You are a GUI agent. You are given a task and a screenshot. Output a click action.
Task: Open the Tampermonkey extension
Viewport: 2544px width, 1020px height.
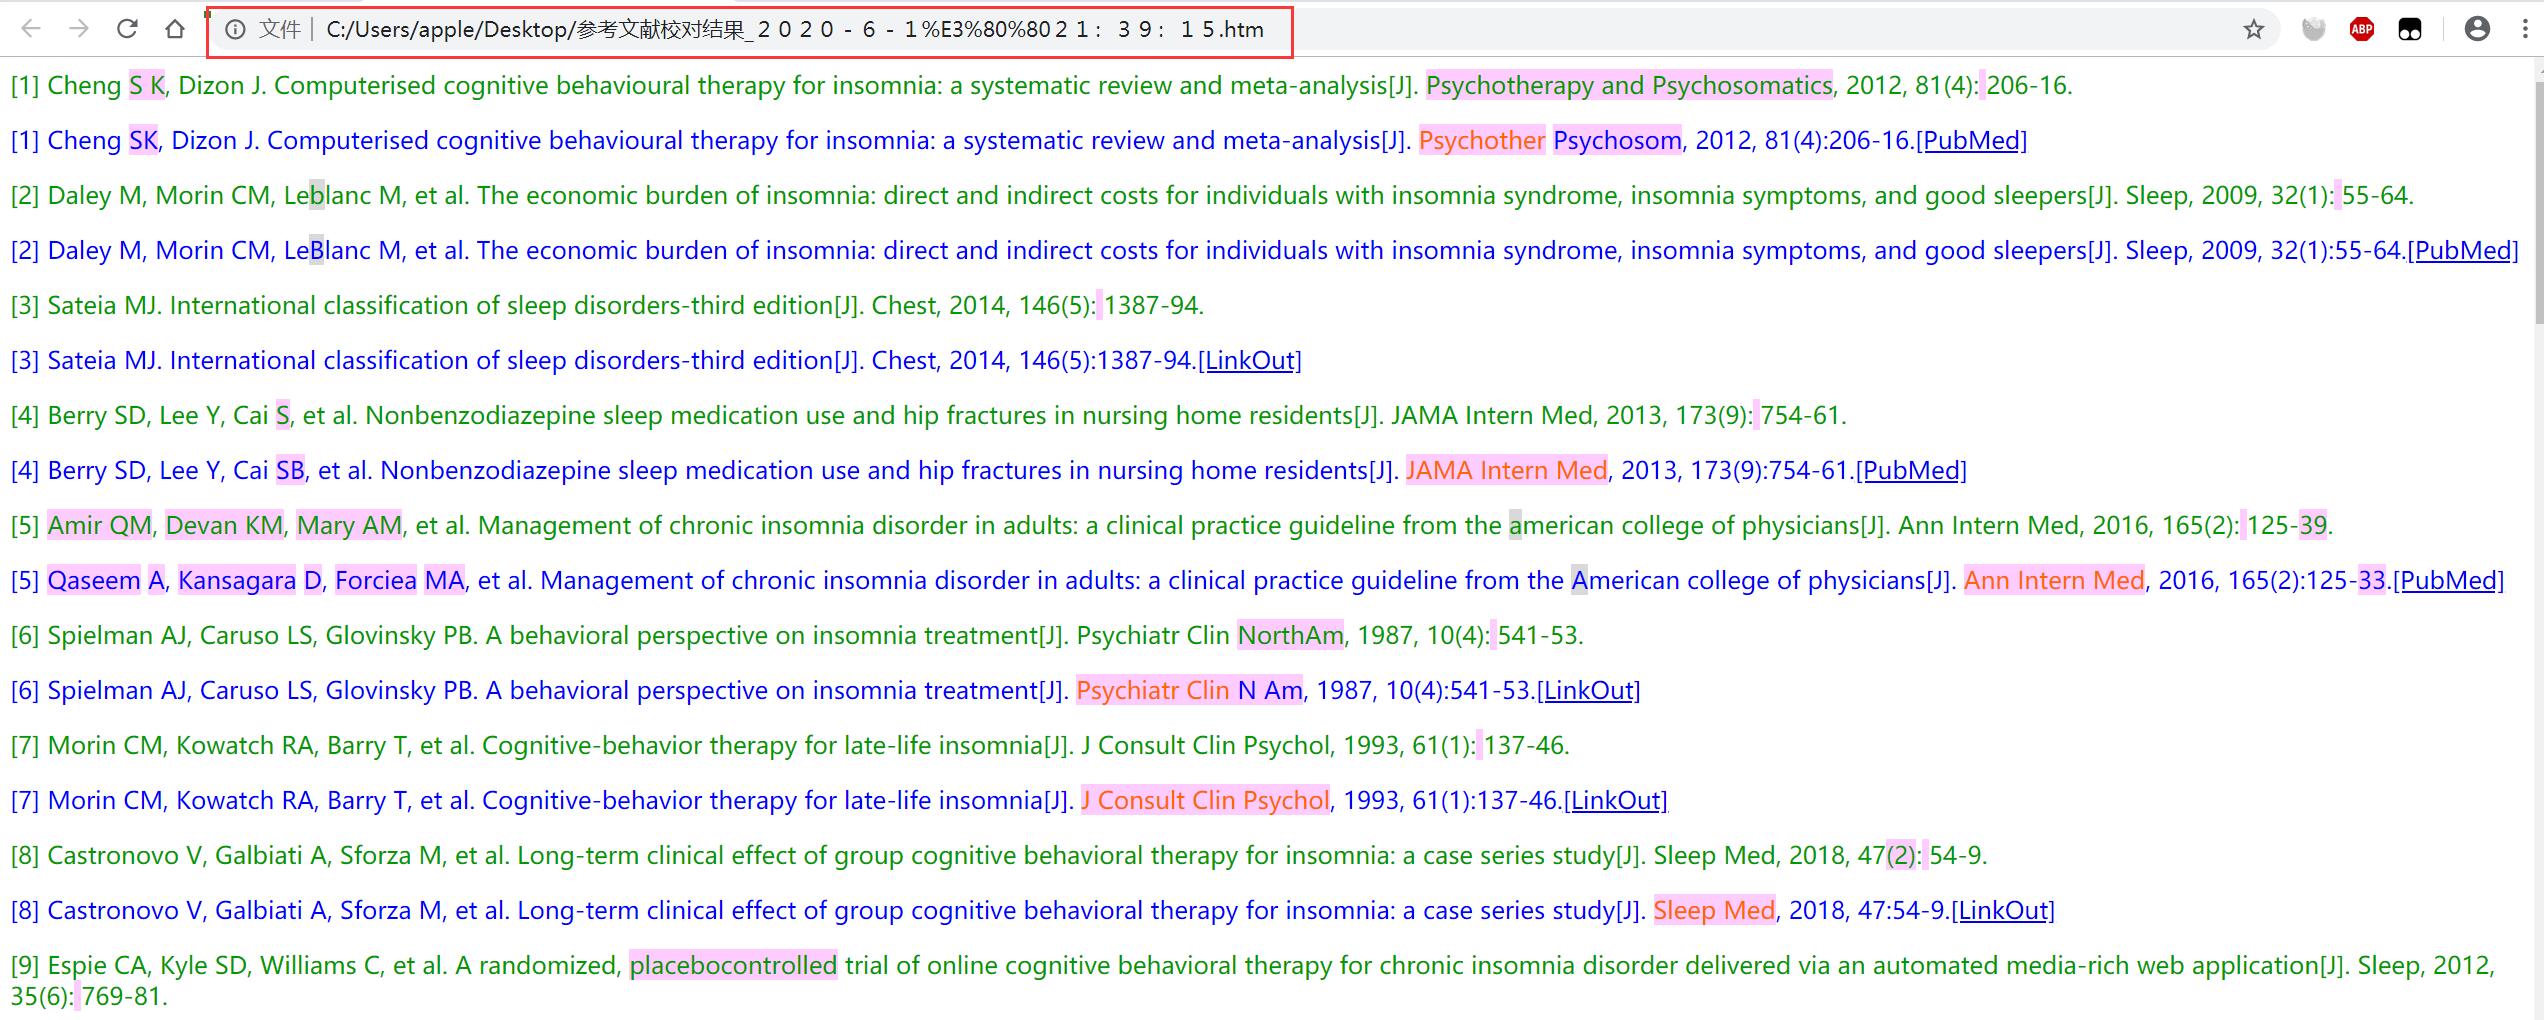pyautogui.click(x=2410, y=30)
